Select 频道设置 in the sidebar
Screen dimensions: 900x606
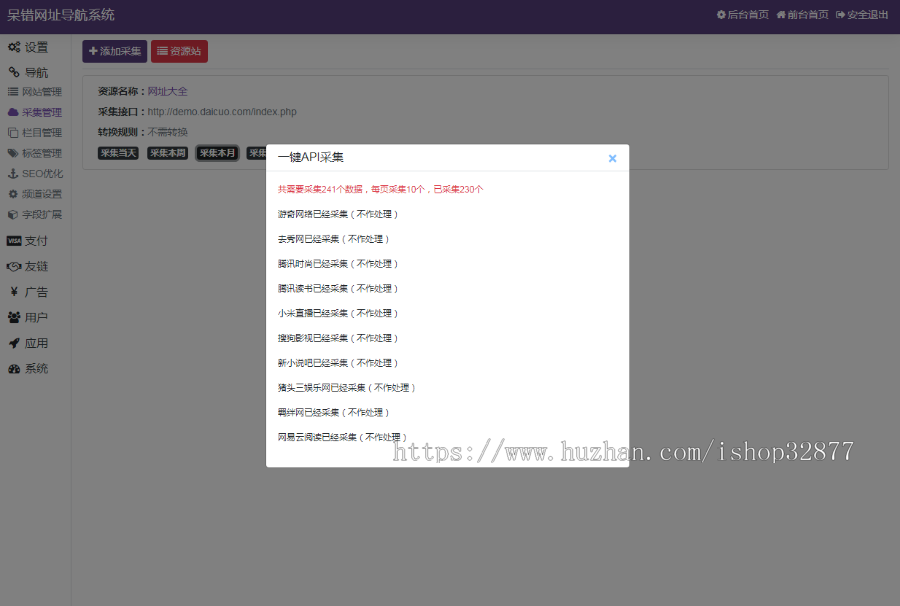tap(36, 194)
